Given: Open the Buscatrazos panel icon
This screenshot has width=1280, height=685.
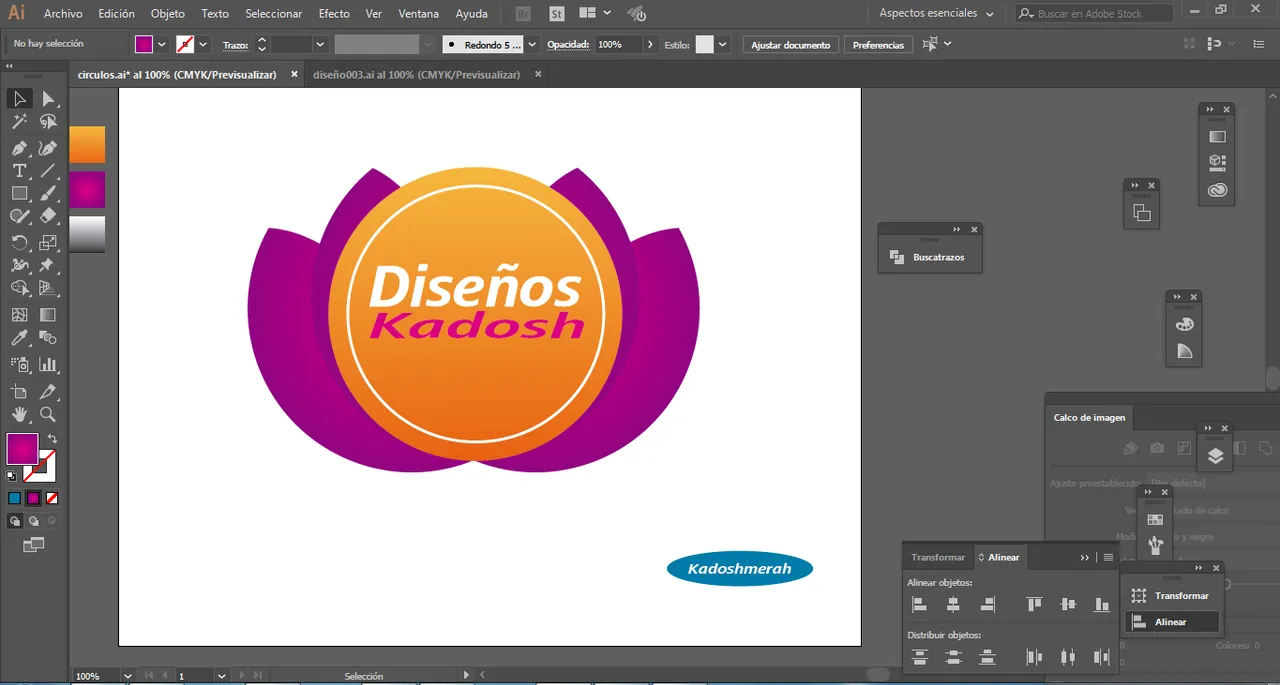Looking at the screenshot, I should 897,257.
